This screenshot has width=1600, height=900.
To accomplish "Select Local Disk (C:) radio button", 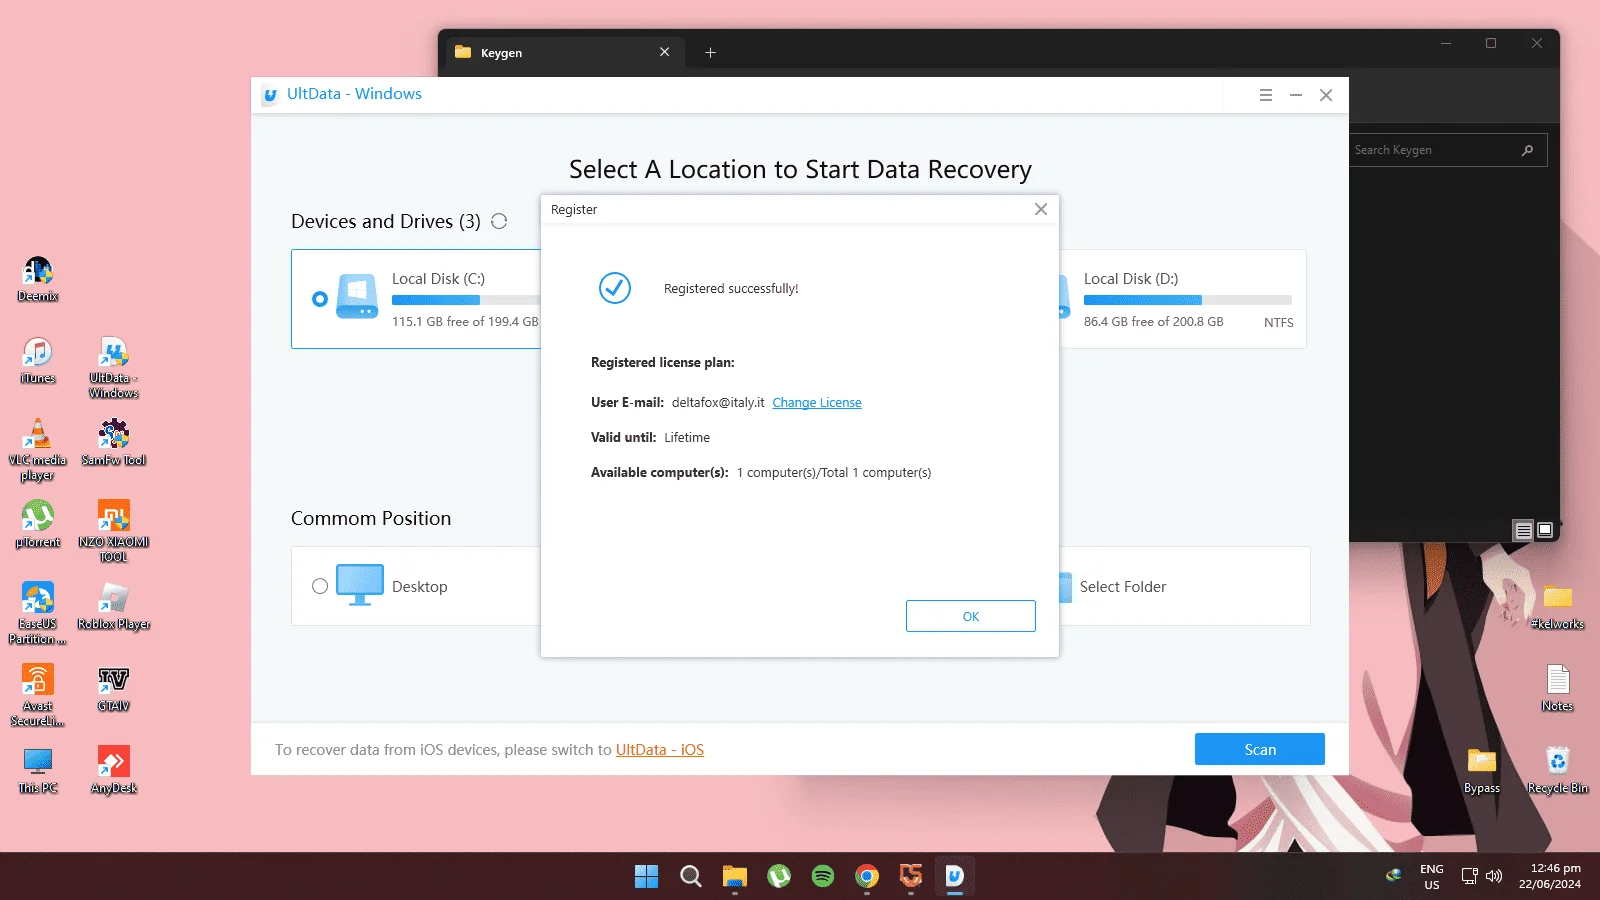I will coord(320,299).
